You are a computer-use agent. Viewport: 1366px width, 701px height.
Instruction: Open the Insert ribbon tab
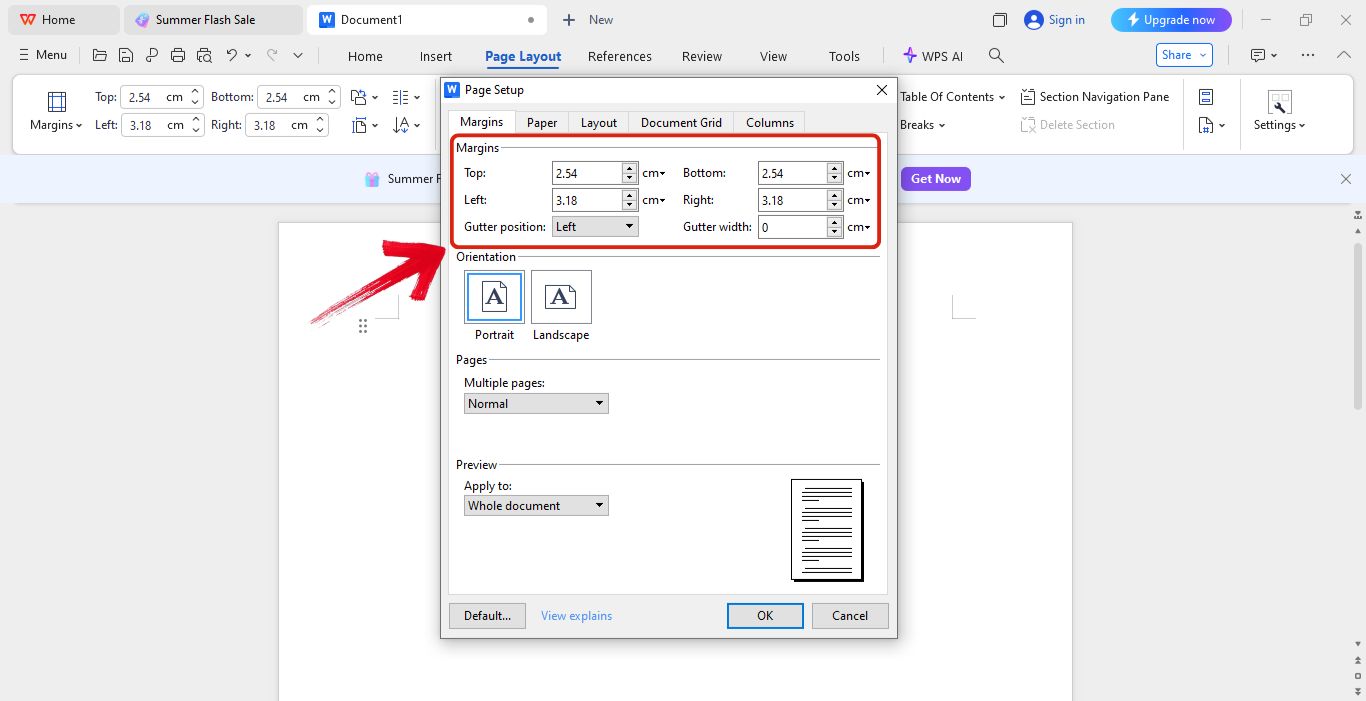pyautogui.click(x=436, y=56)
